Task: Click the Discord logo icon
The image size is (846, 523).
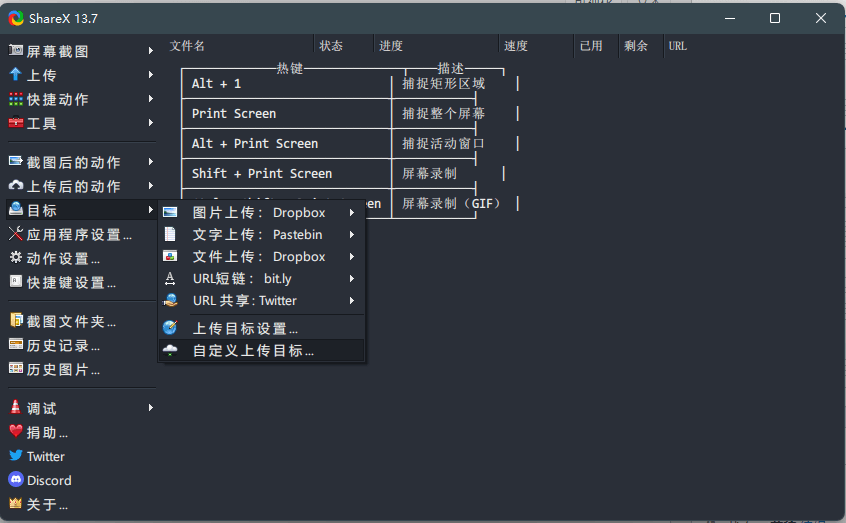Action: click(x=16, y=479)
